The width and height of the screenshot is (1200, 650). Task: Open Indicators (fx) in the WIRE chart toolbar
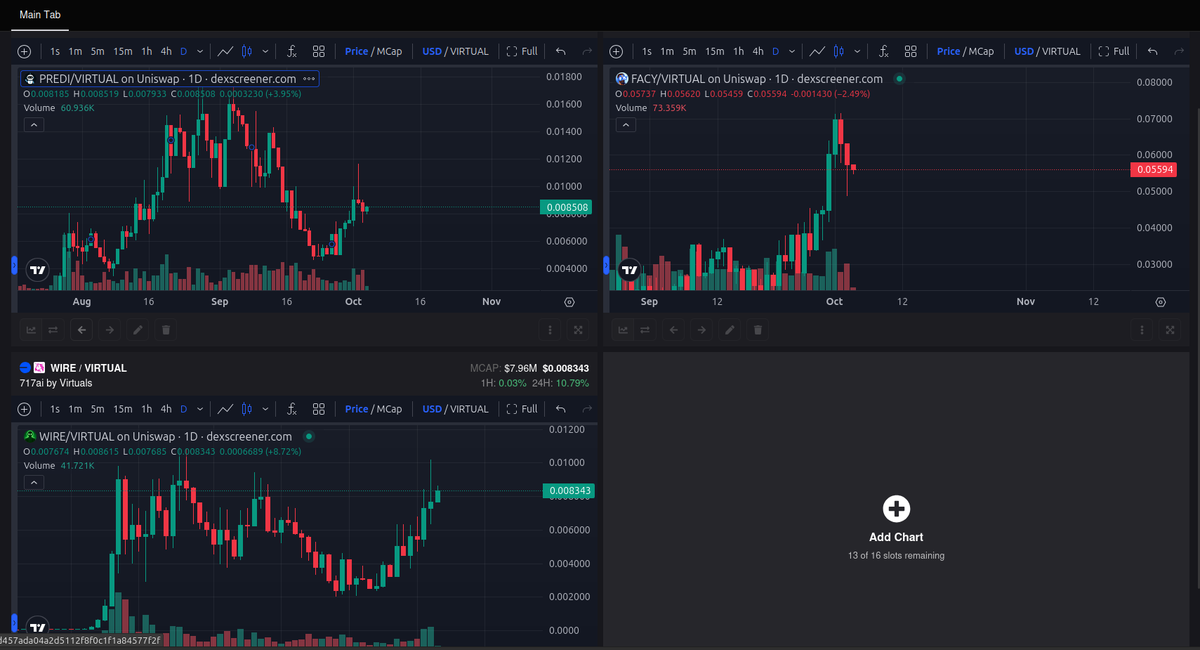[292, 409]
